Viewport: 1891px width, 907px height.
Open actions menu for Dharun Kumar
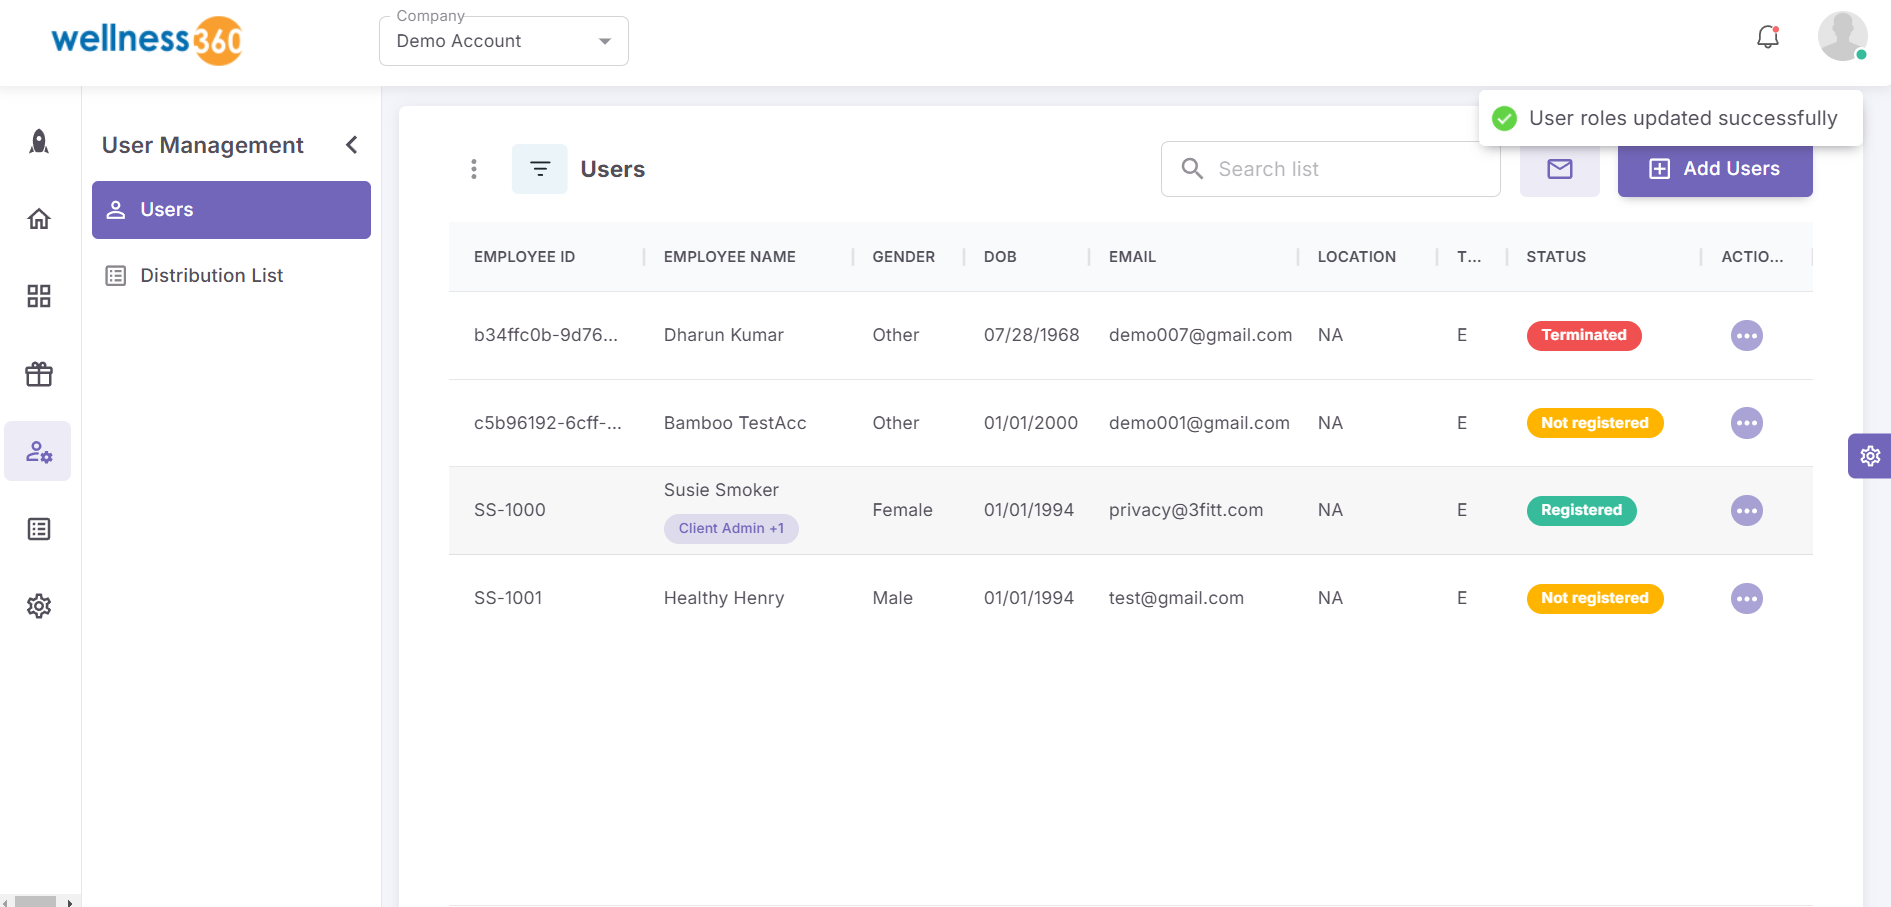pyautogui.click(x=1747, y=335)
